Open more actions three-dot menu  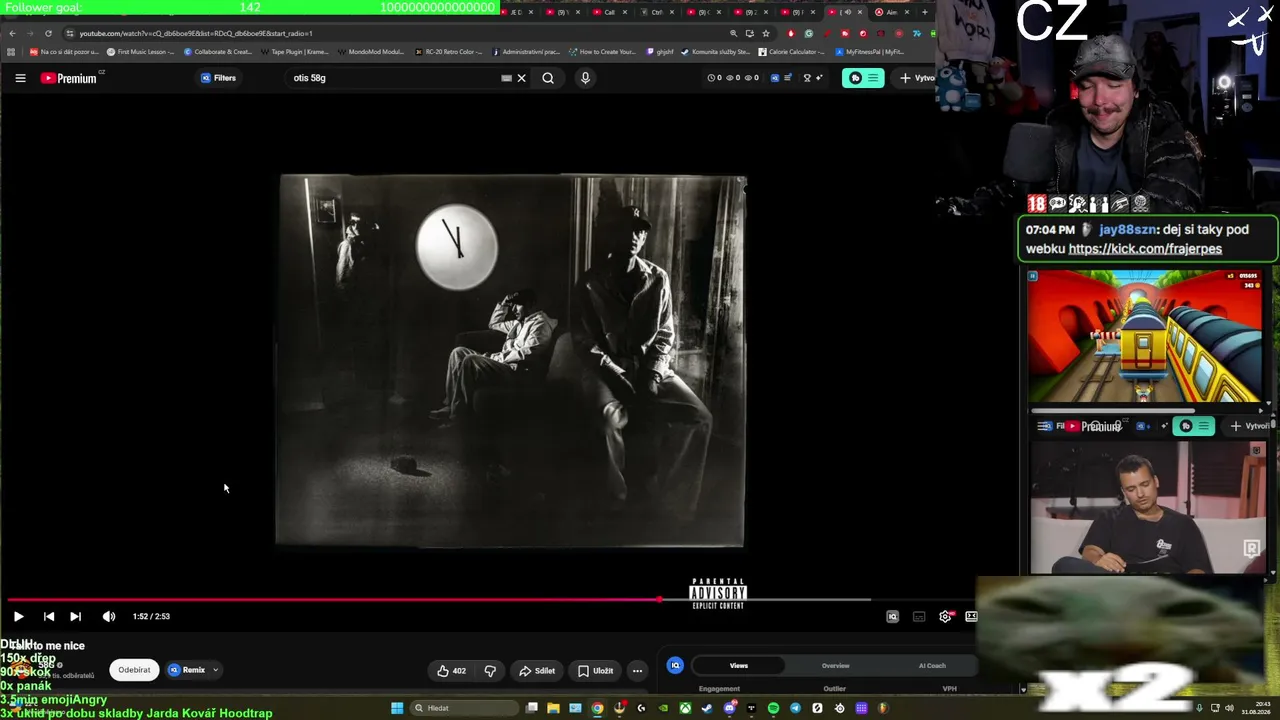(637, 671)
